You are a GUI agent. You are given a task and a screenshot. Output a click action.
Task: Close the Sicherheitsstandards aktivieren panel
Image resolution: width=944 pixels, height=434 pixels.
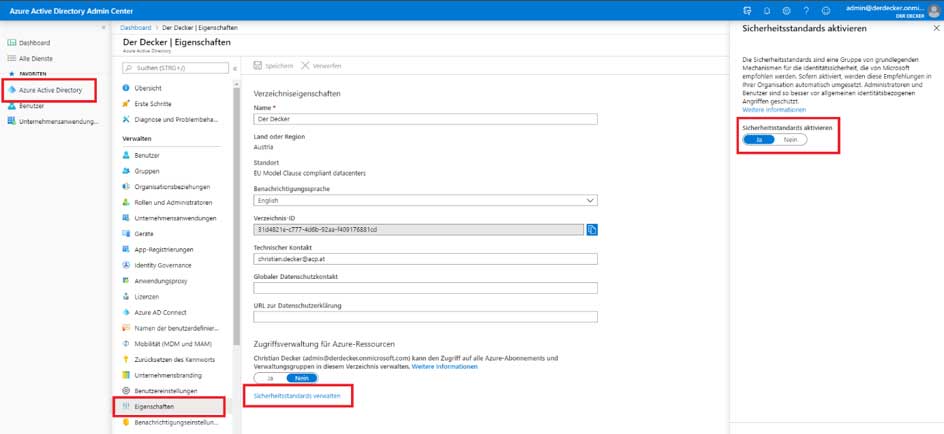[936, 28]
